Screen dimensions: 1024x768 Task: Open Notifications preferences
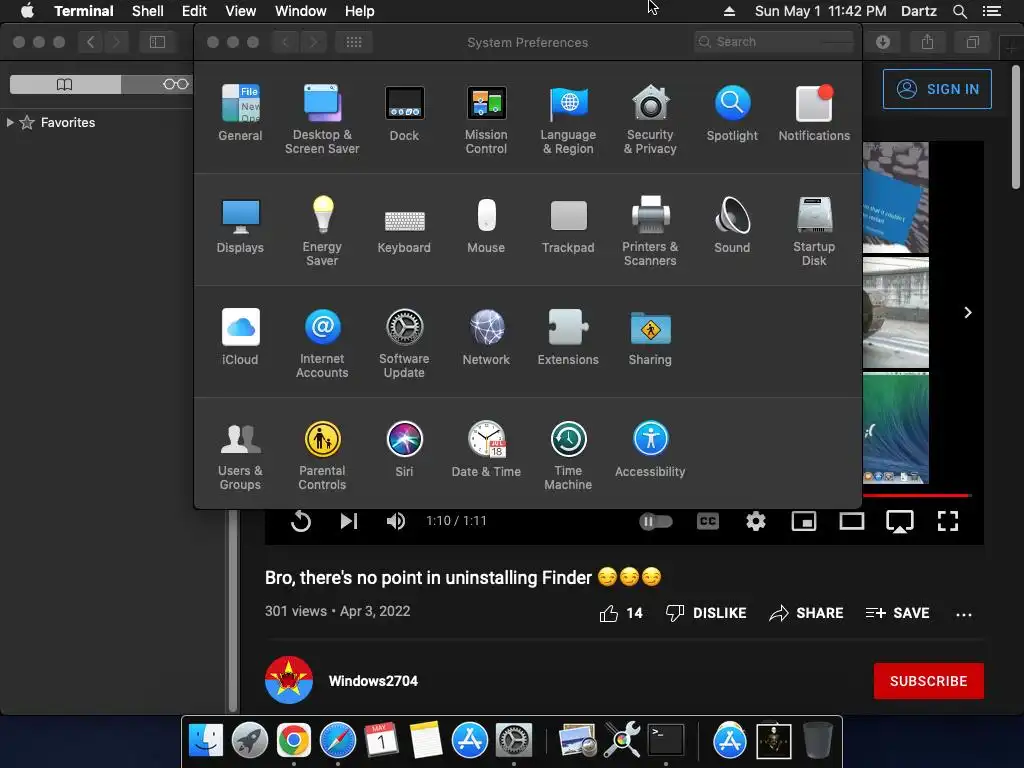pyautogui.click(x=814, y=113)
